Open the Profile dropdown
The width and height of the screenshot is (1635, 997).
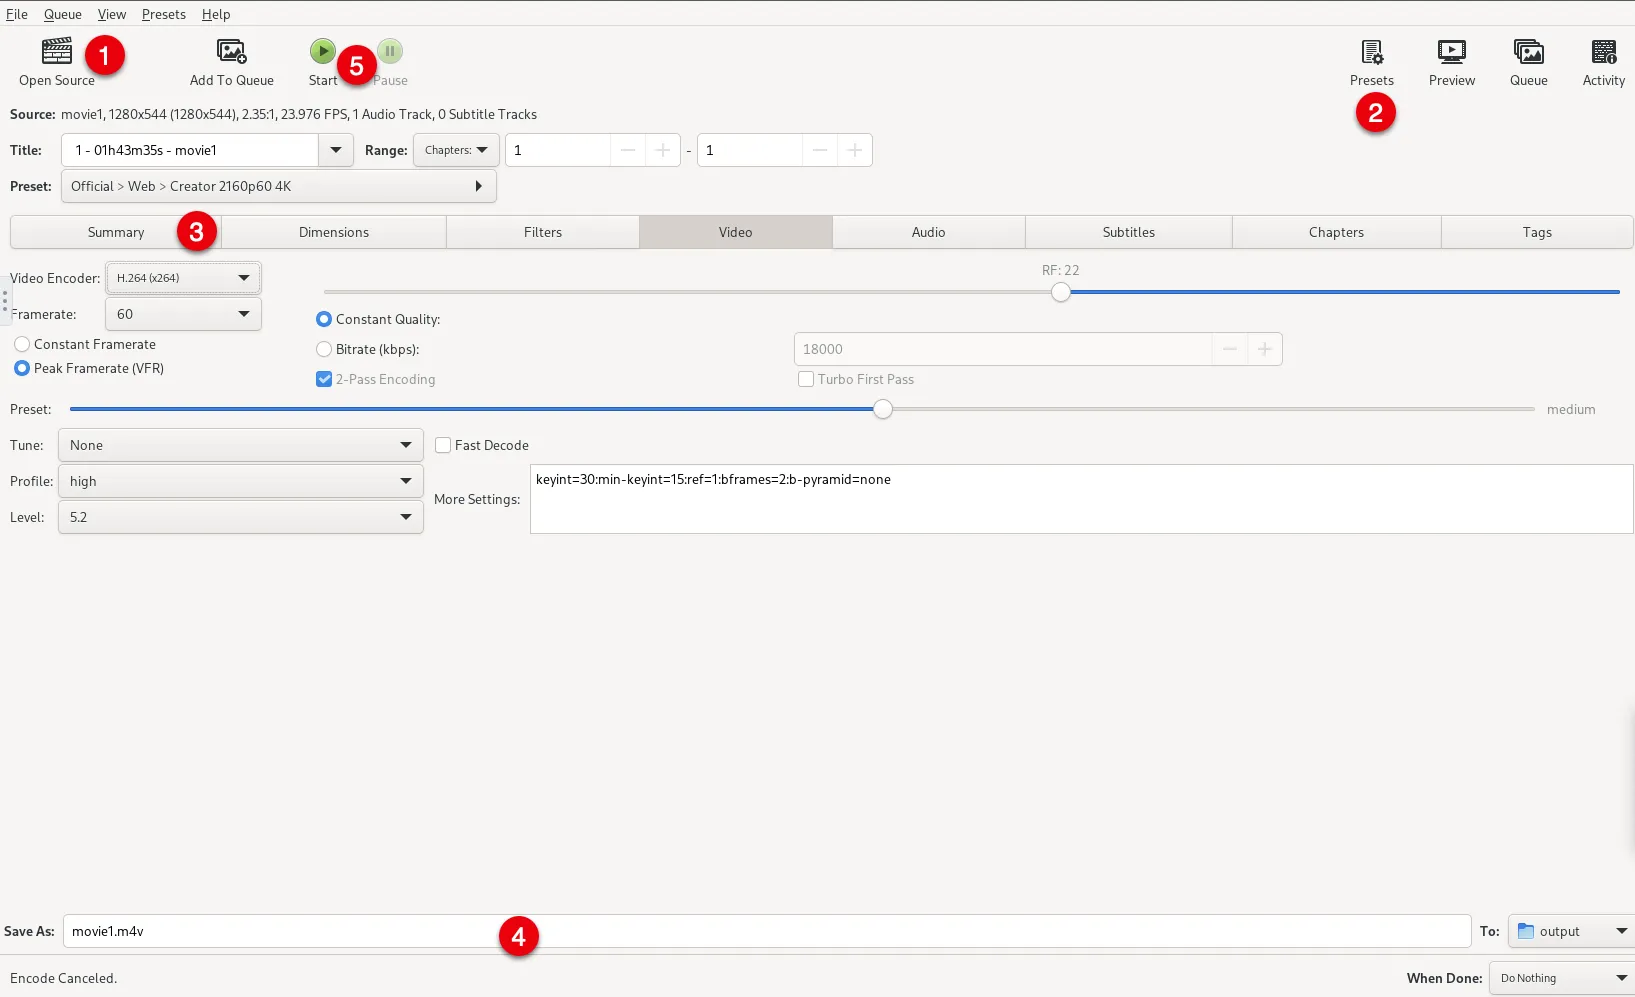(x=240, y=481)
